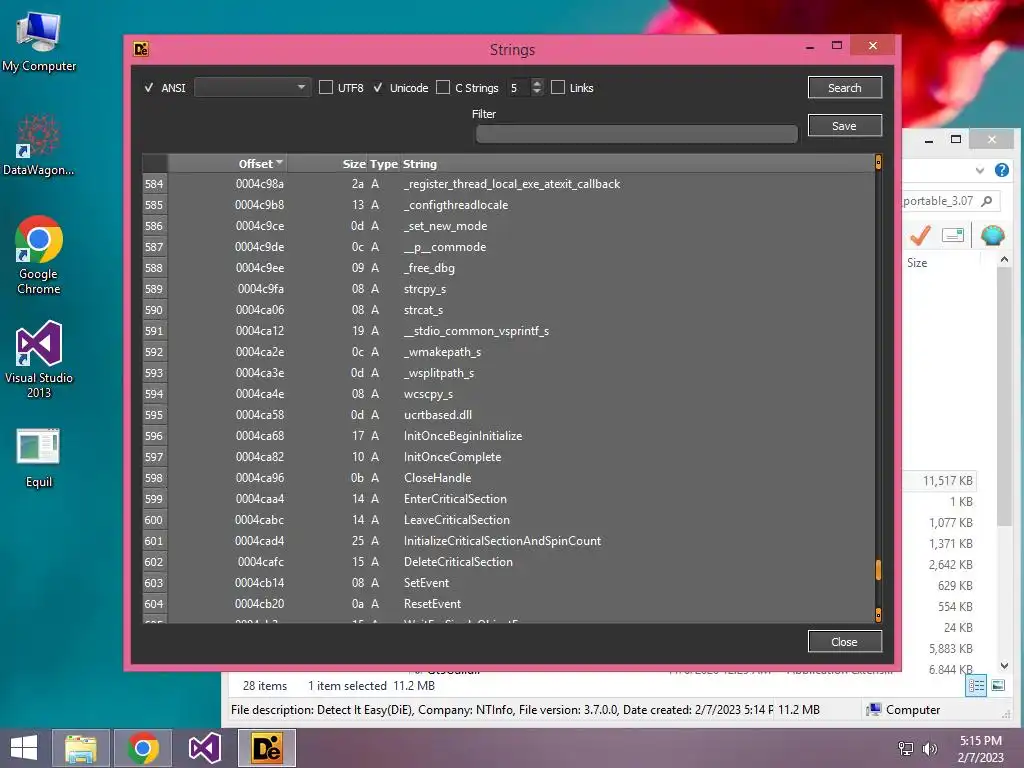Click the Search button
The height and width of the screenshot is (768, 1024).
[x=844, y=88]
